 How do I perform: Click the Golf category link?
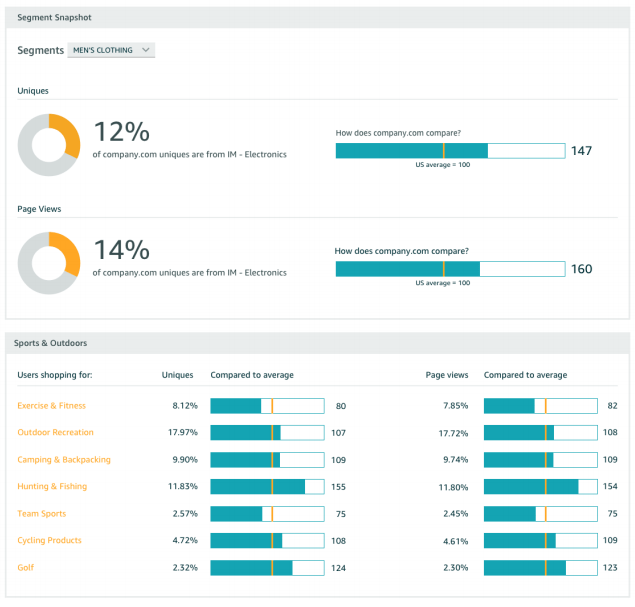25,568
